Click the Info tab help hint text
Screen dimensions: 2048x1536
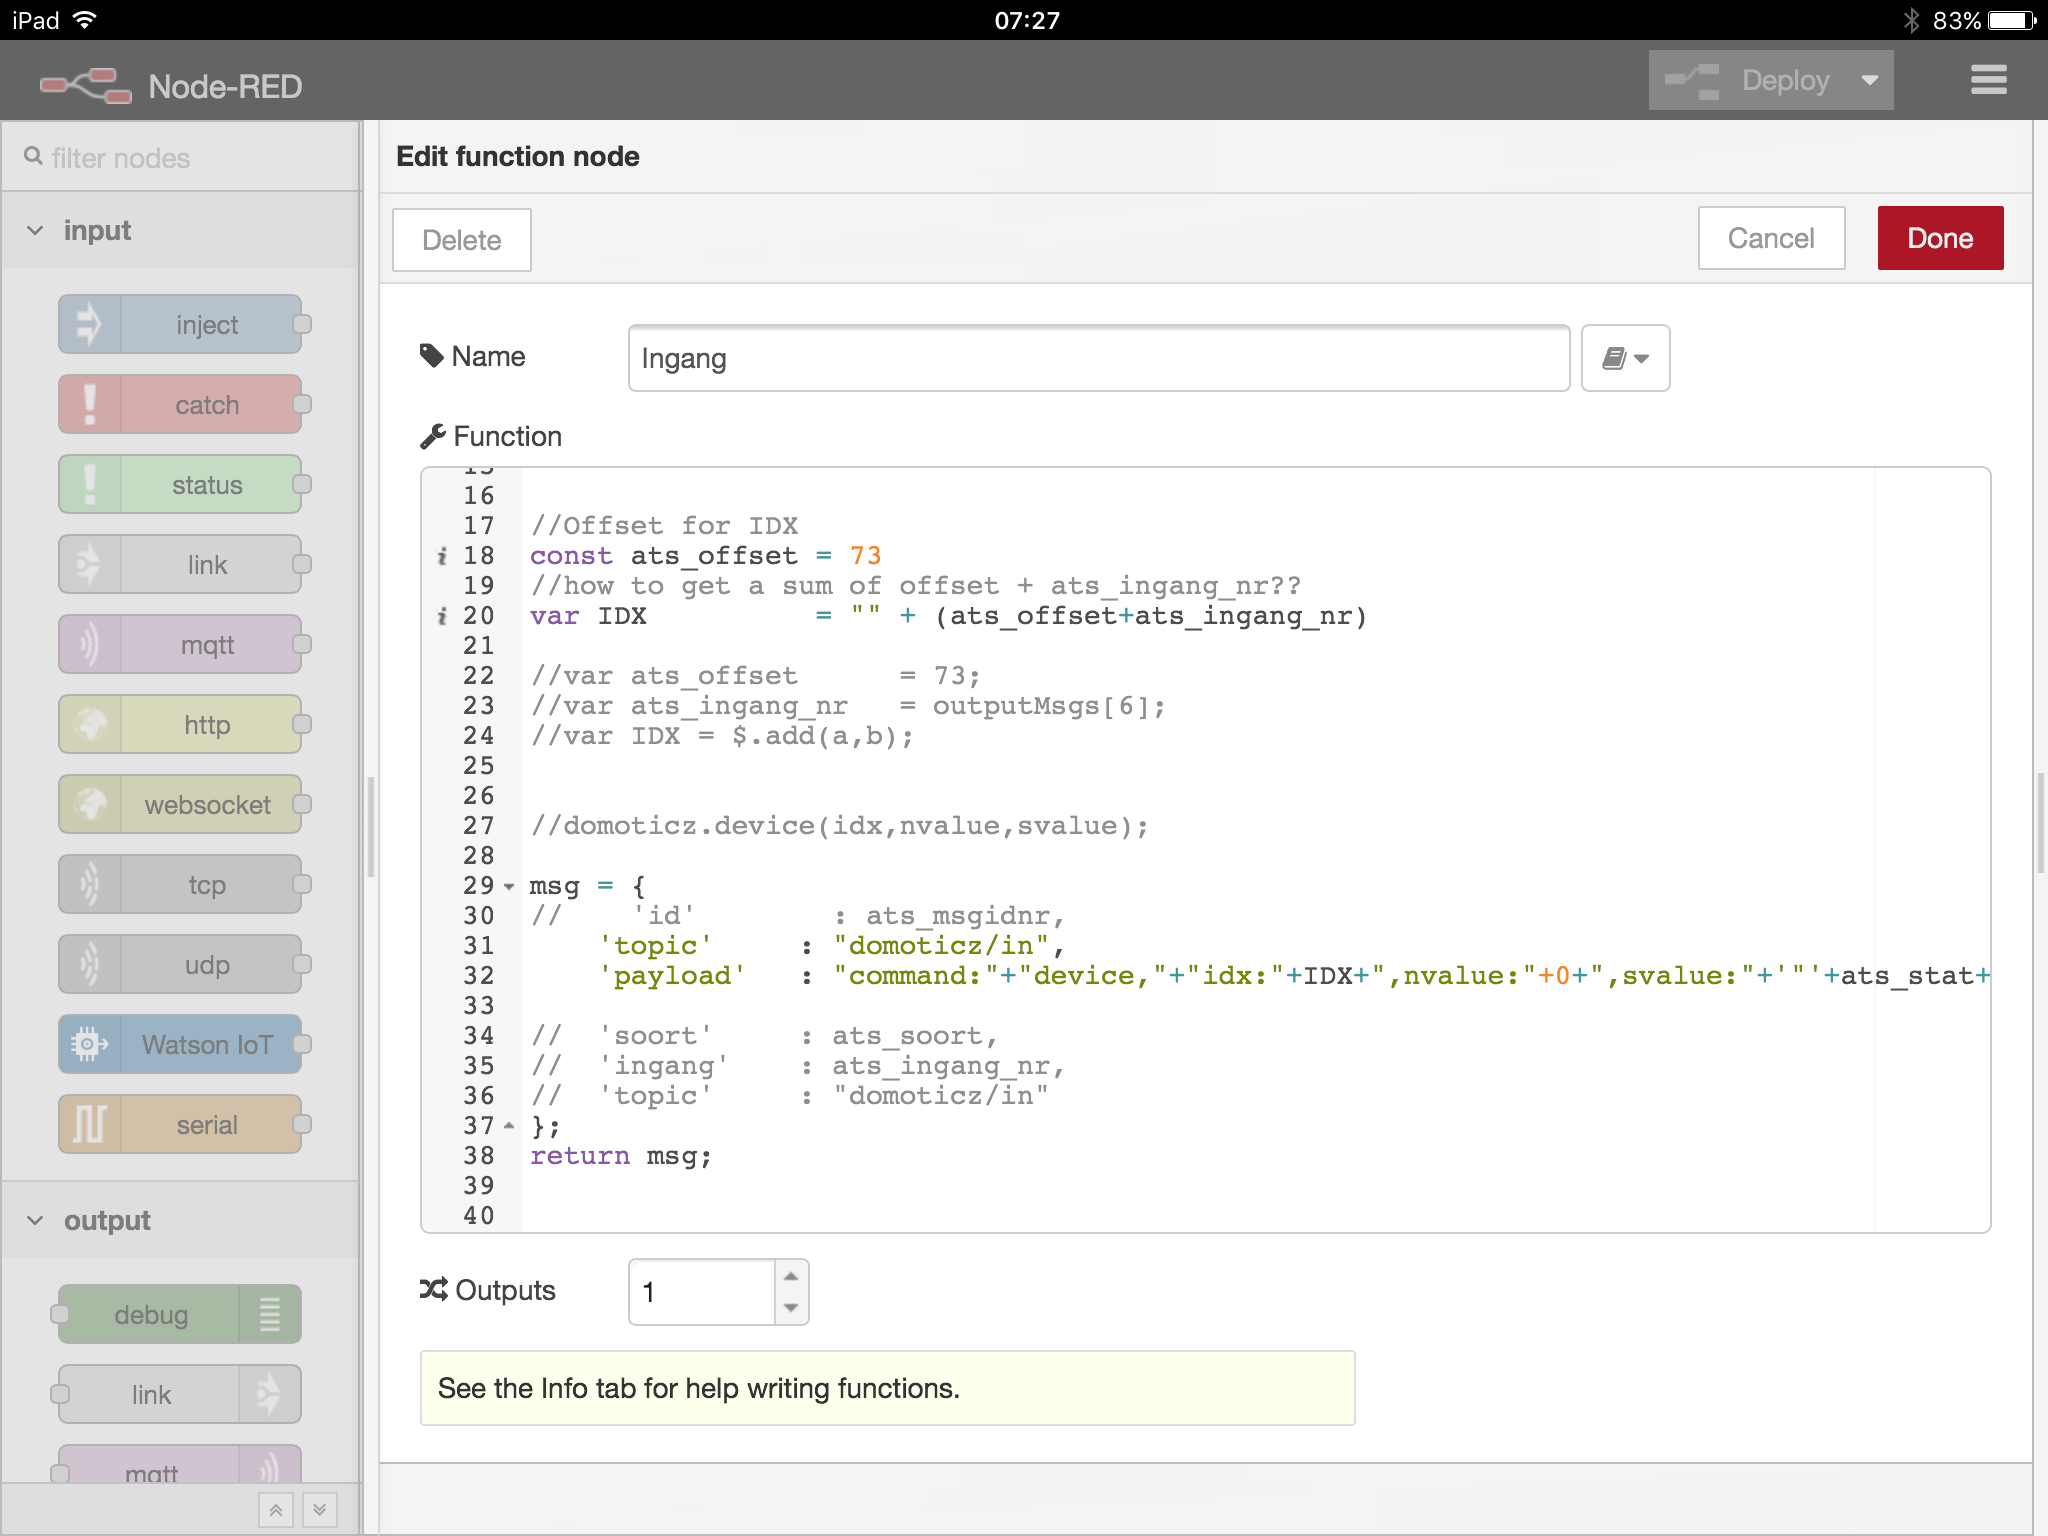pos(699,1388)
